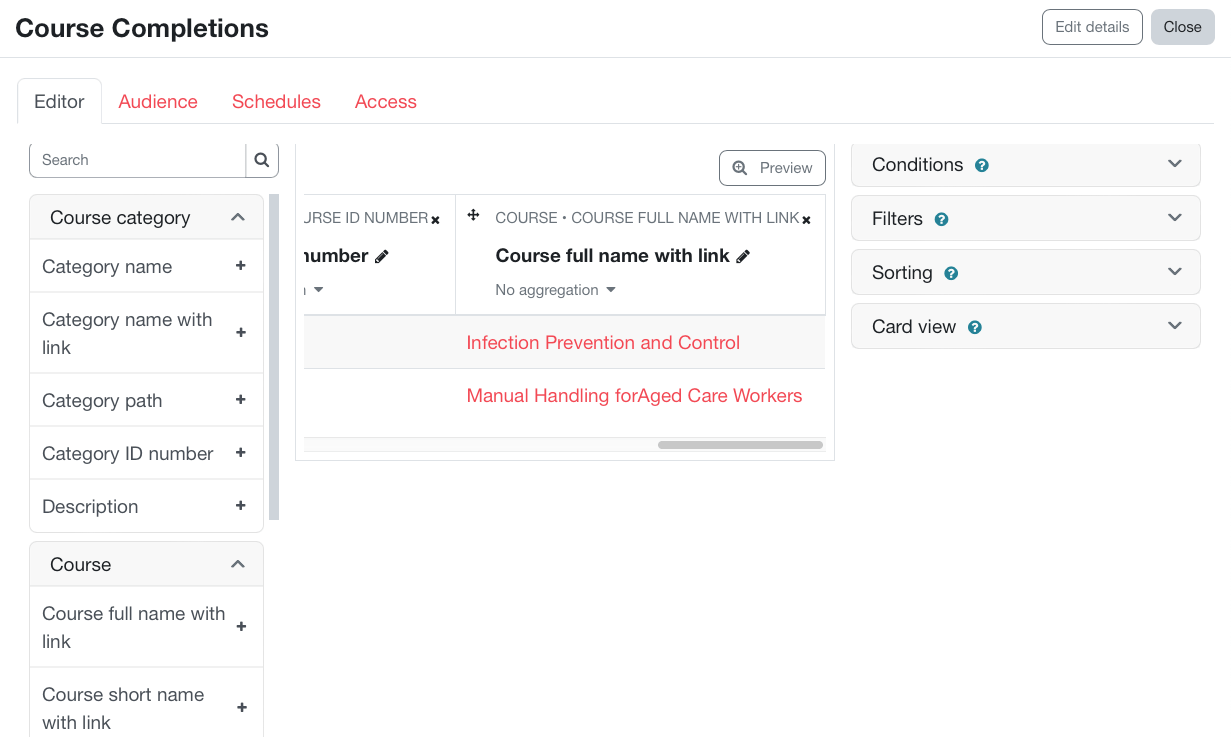This screenshot has width=1231, height=737.
Task: Click the Preview button
Action: pos(772,168)
